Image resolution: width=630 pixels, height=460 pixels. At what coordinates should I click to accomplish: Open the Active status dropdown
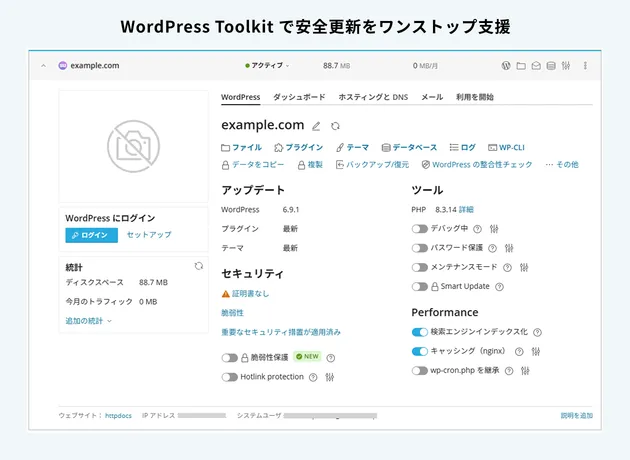267,65
